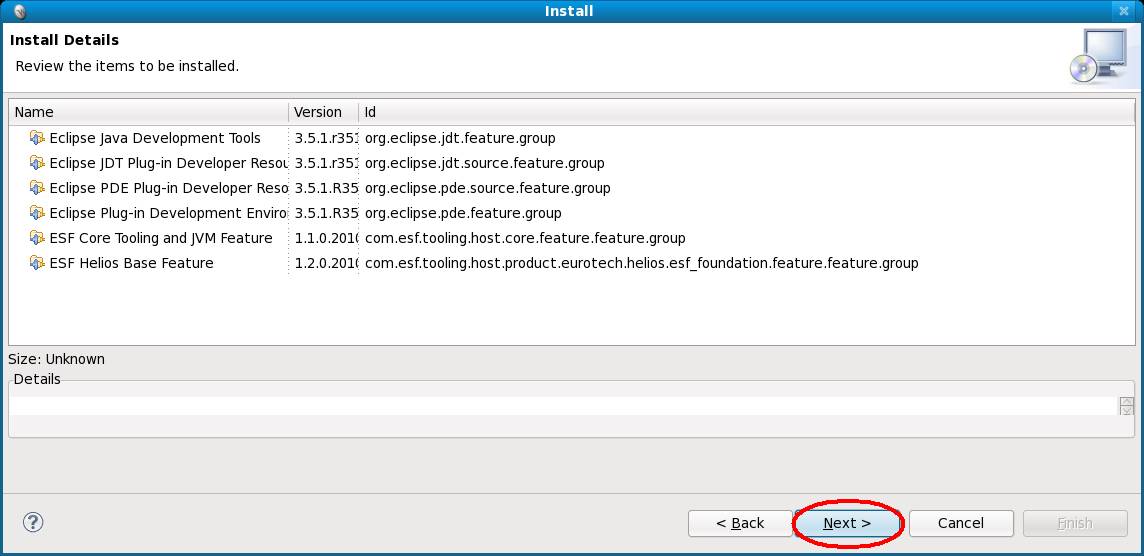Sort the list by the Id column
This screenshot has height=556, width=1144.
click(x=747, y=112)
